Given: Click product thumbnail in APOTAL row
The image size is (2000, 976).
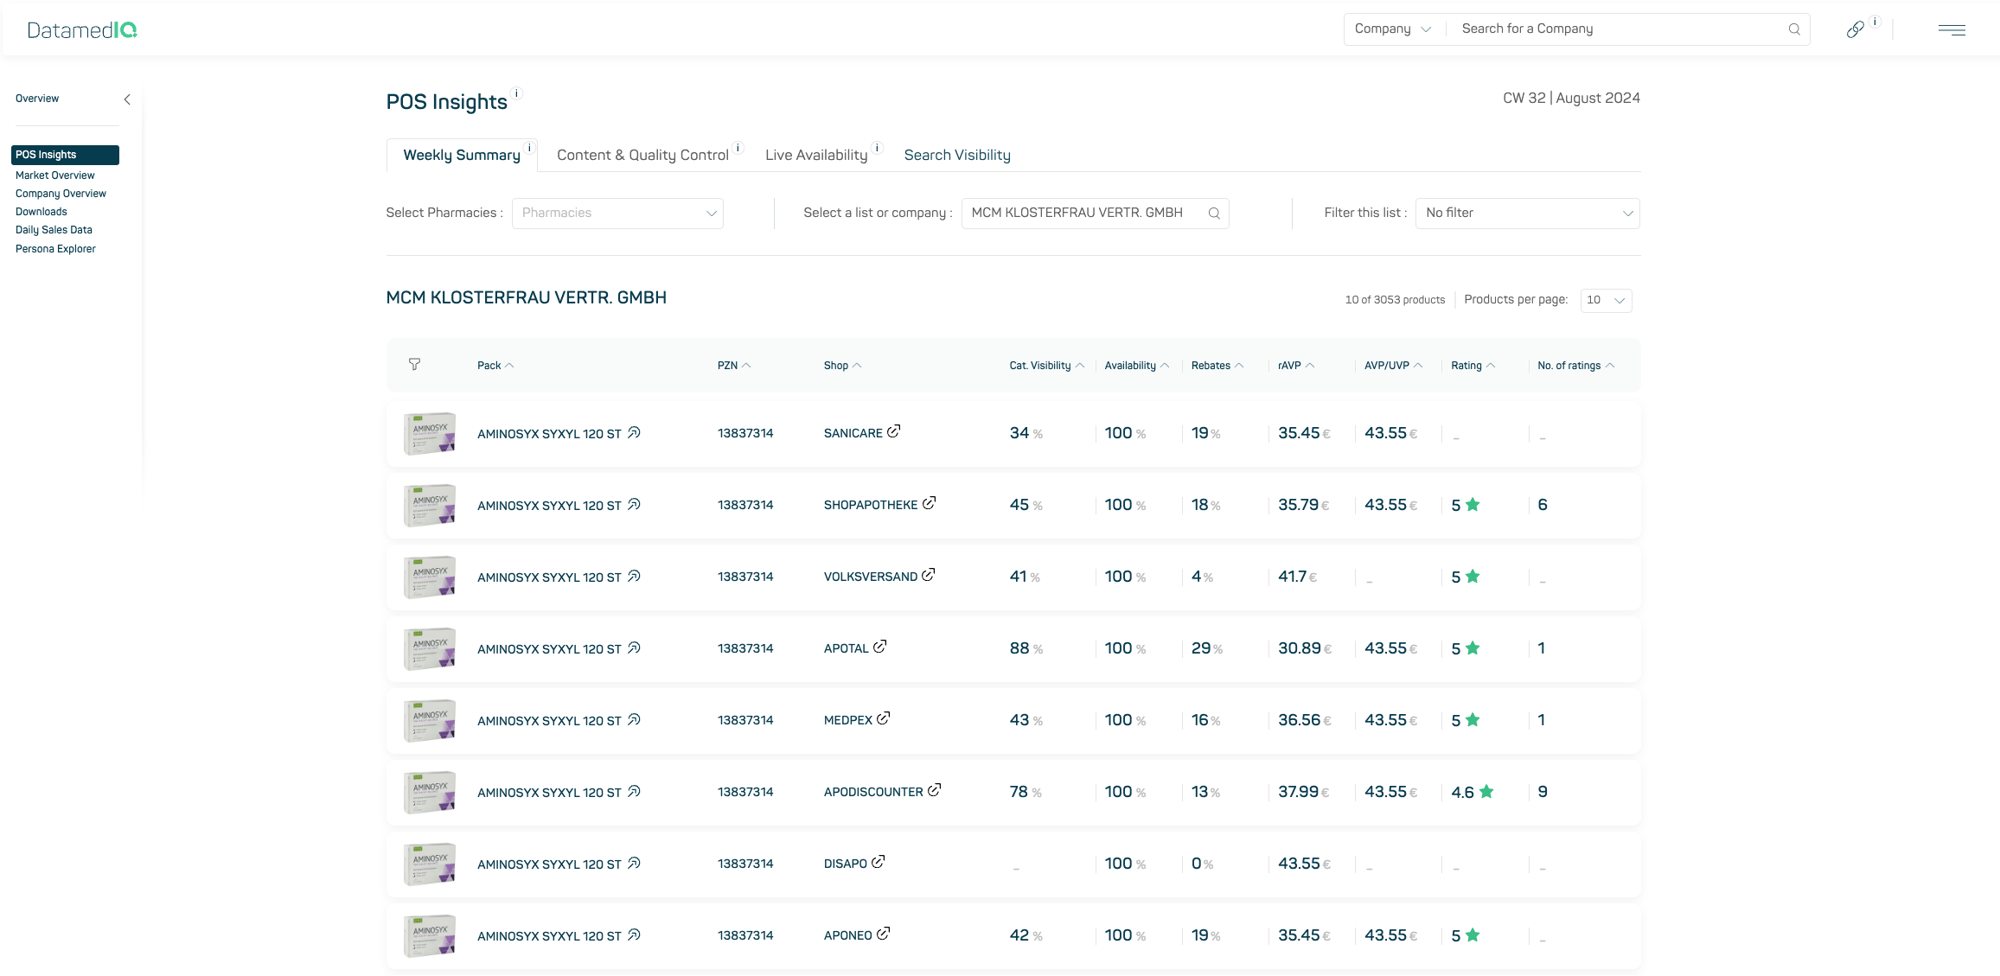Looking at the screenshot, I should (430, 649).
